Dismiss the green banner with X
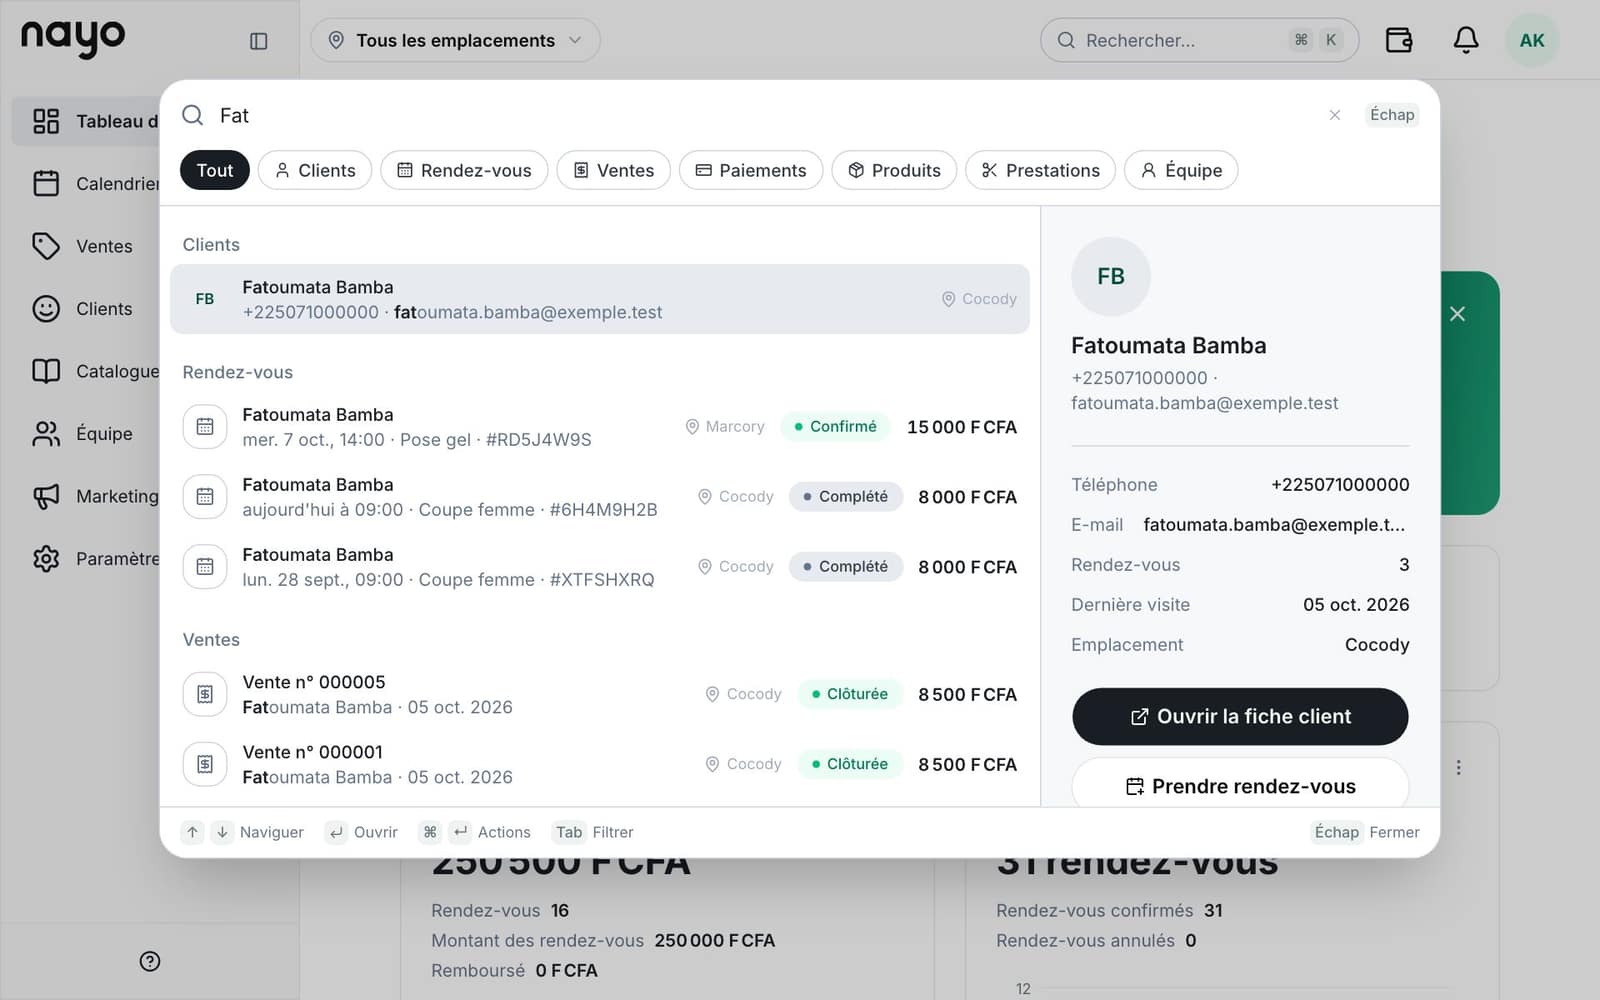The height and width of the screenshot is (1000, 1600). point(1458,314)
